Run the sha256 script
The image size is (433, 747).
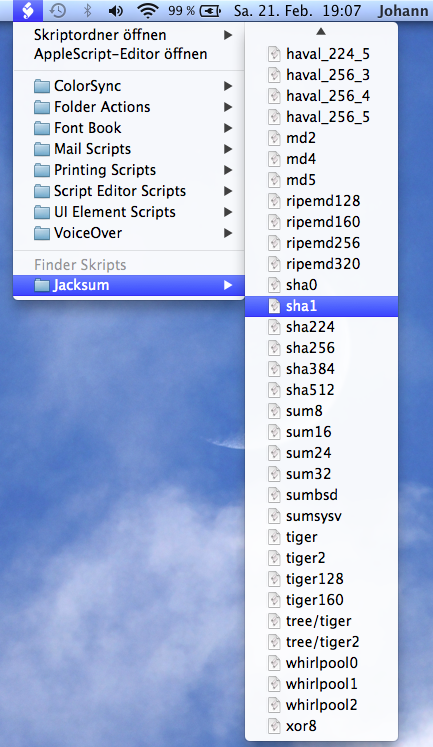322,348
